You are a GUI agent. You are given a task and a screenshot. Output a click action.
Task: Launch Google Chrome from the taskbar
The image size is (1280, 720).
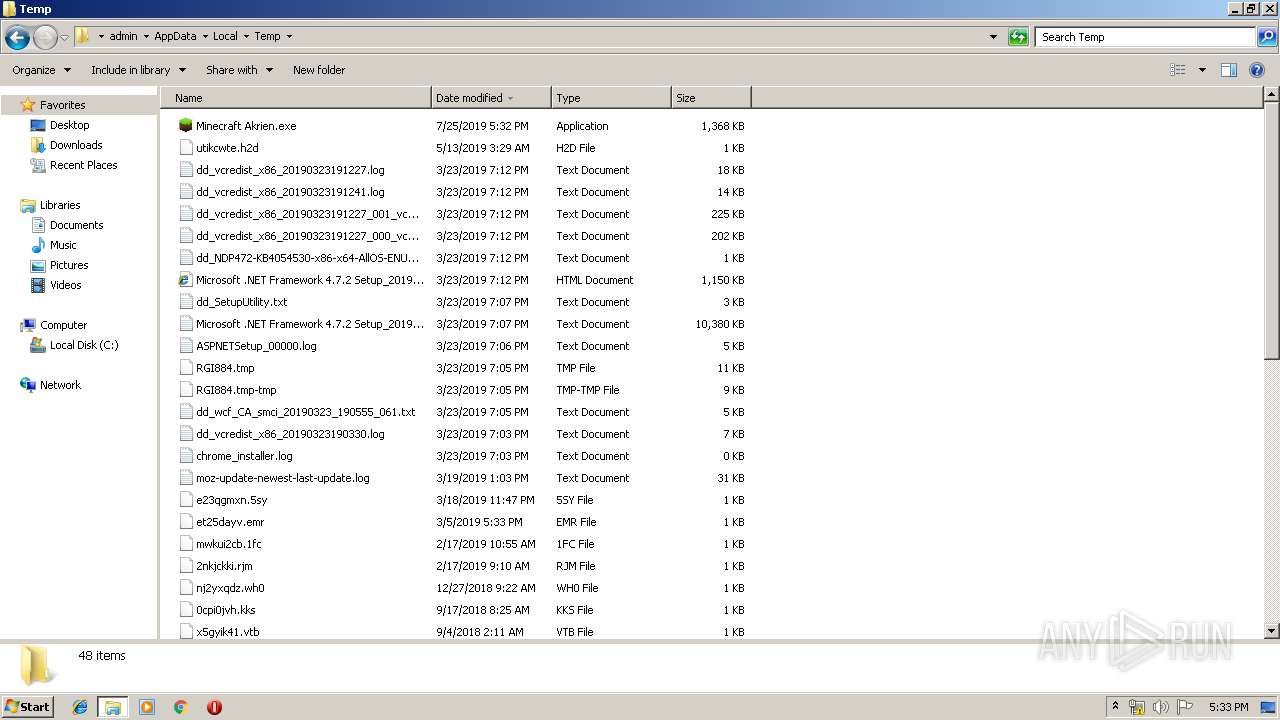(x=181, y=707)
